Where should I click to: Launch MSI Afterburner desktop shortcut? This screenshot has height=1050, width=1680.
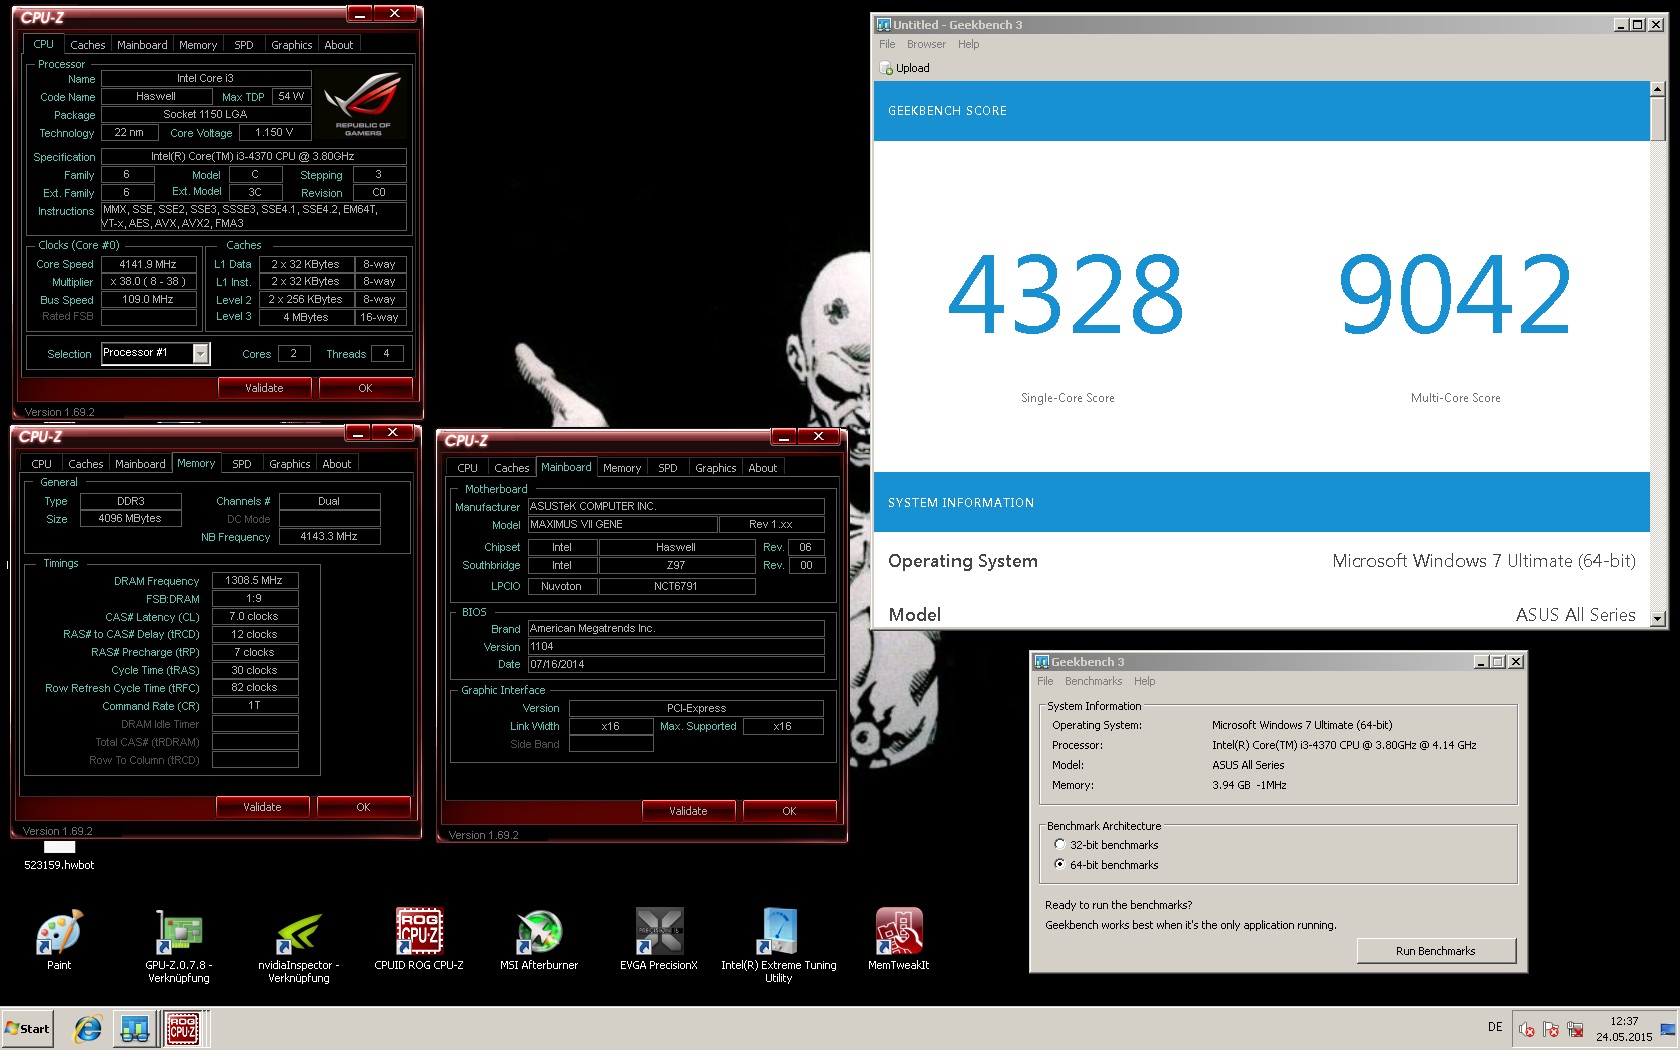pyautogui.click(x=539, y=938)
